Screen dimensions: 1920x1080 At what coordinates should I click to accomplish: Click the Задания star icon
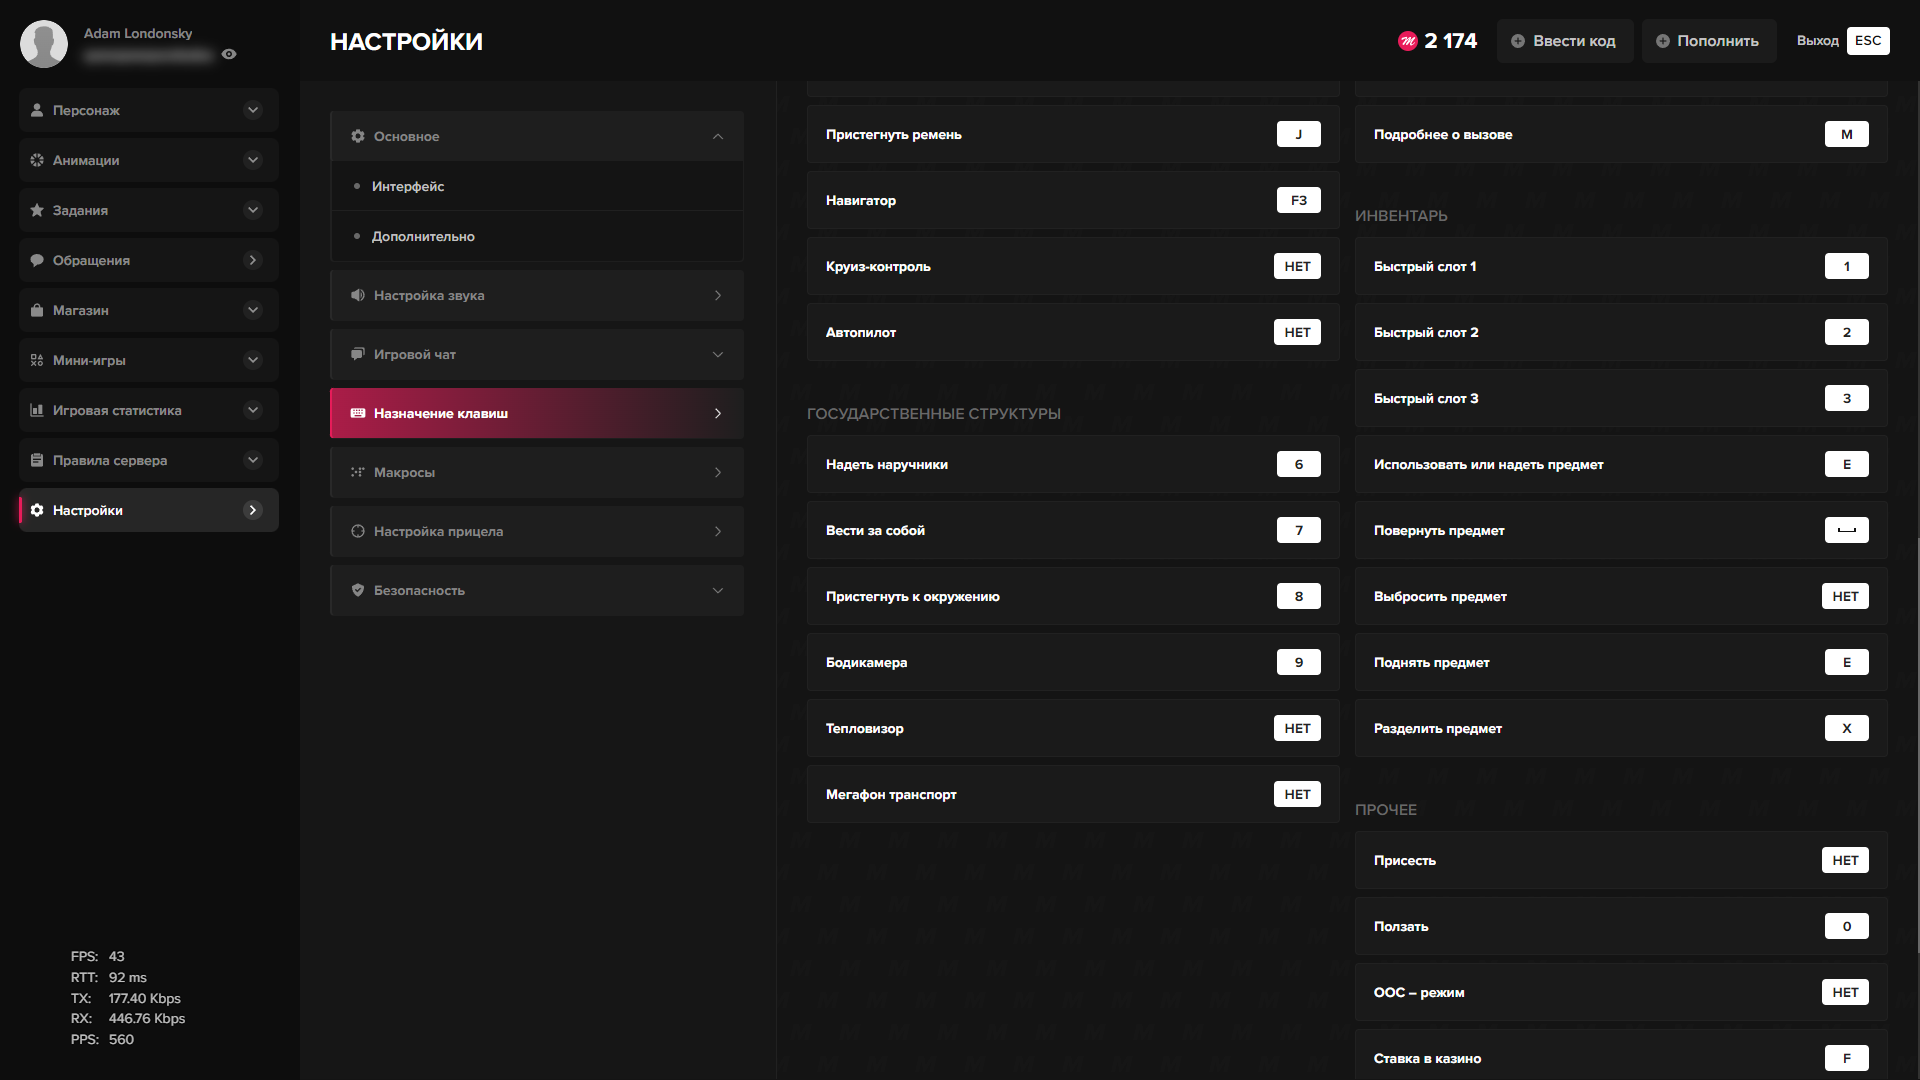(37, 210)
